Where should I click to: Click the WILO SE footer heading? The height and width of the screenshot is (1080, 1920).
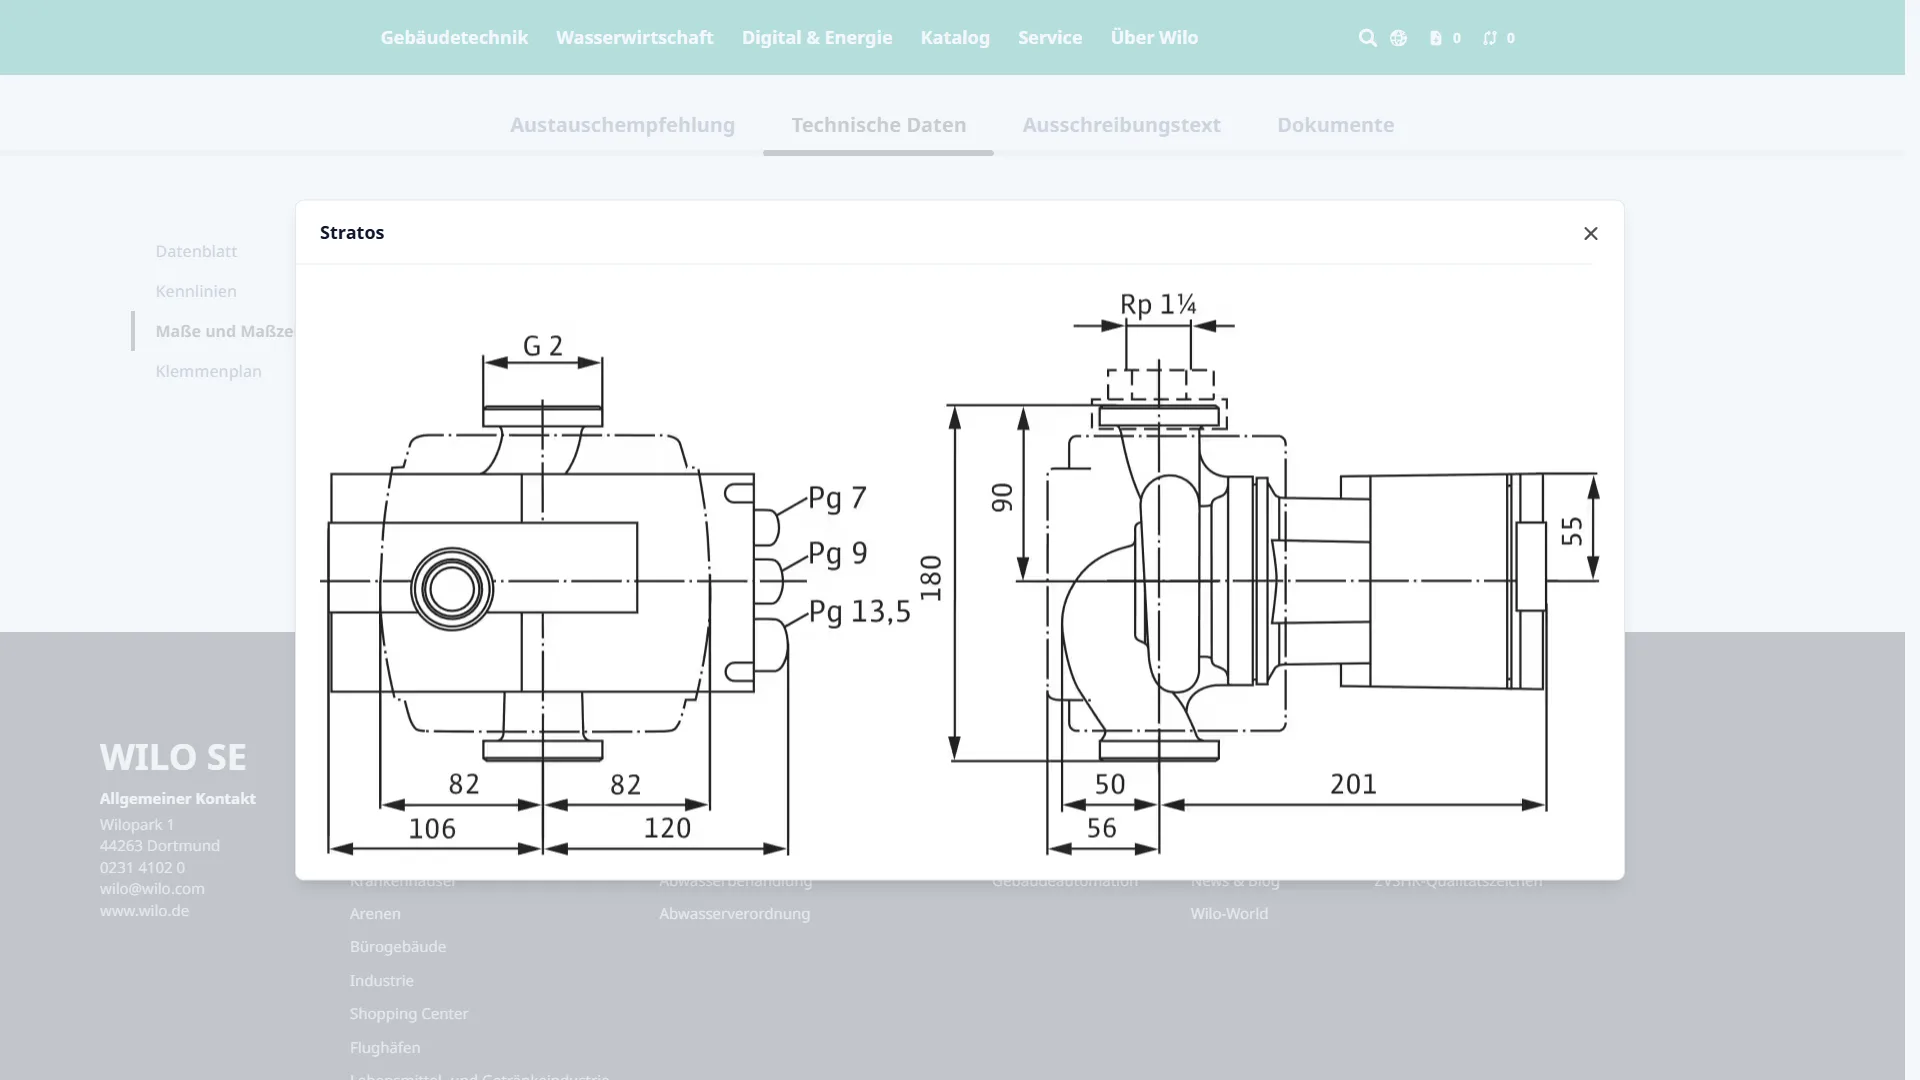pyautogui.click(x=173, y=757)
